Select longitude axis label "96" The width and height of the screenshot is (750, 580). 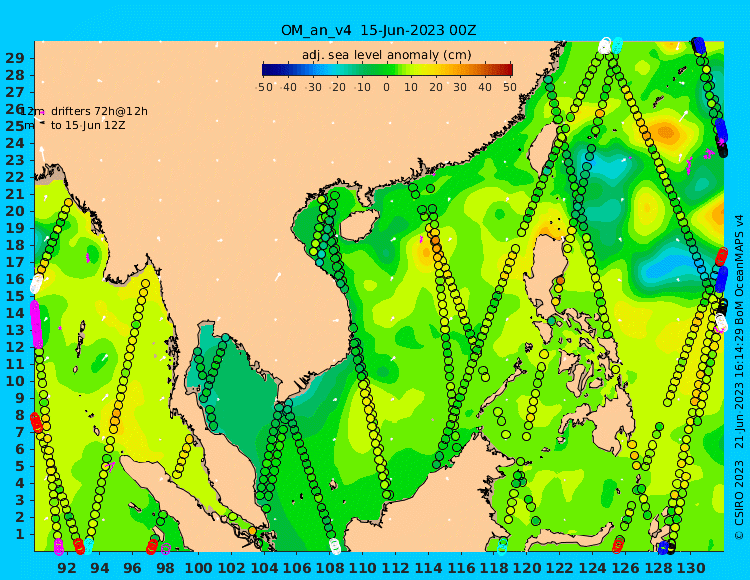click(x=132, y=568)
